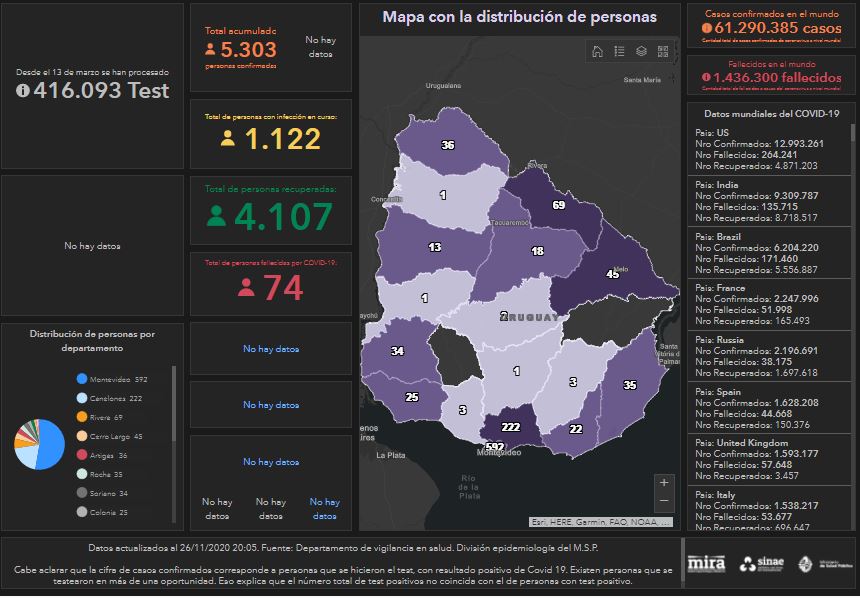
Task: Open the basemap gallery grid icon
Action: point(663,52)
